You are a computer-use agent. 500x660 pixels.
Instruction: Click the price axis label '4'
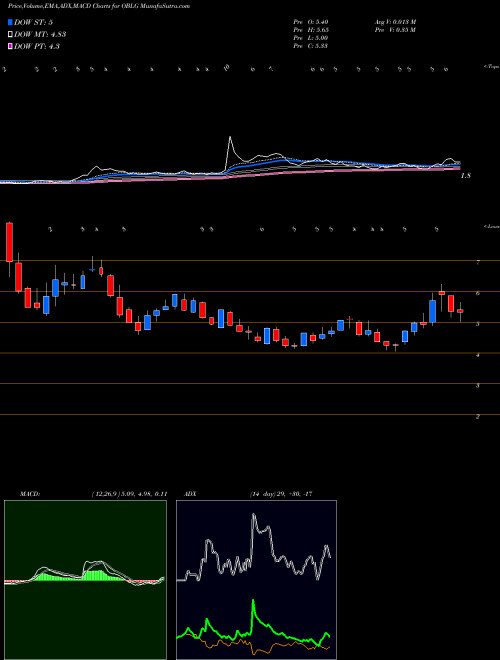point(478,355)
